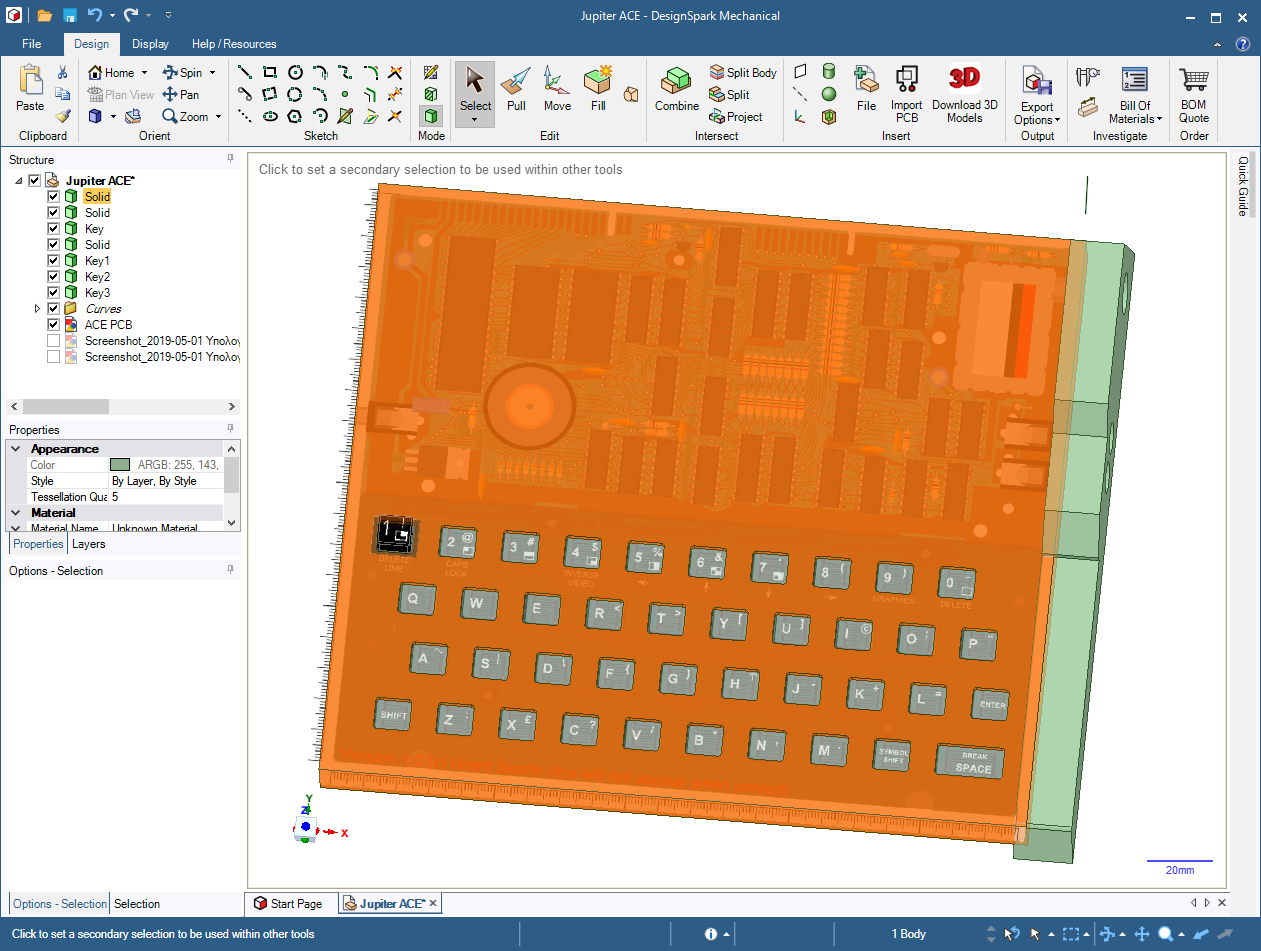
Task: Click the Save icon in title bar
Action: click(x=70, y=15)
